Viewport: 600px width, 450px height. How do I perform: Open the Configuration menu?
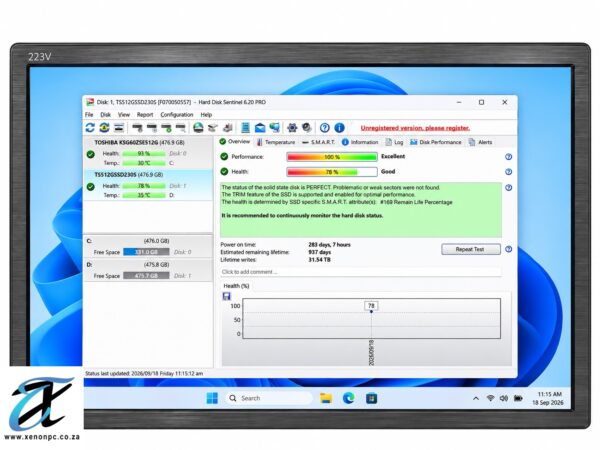coord(177,114)
